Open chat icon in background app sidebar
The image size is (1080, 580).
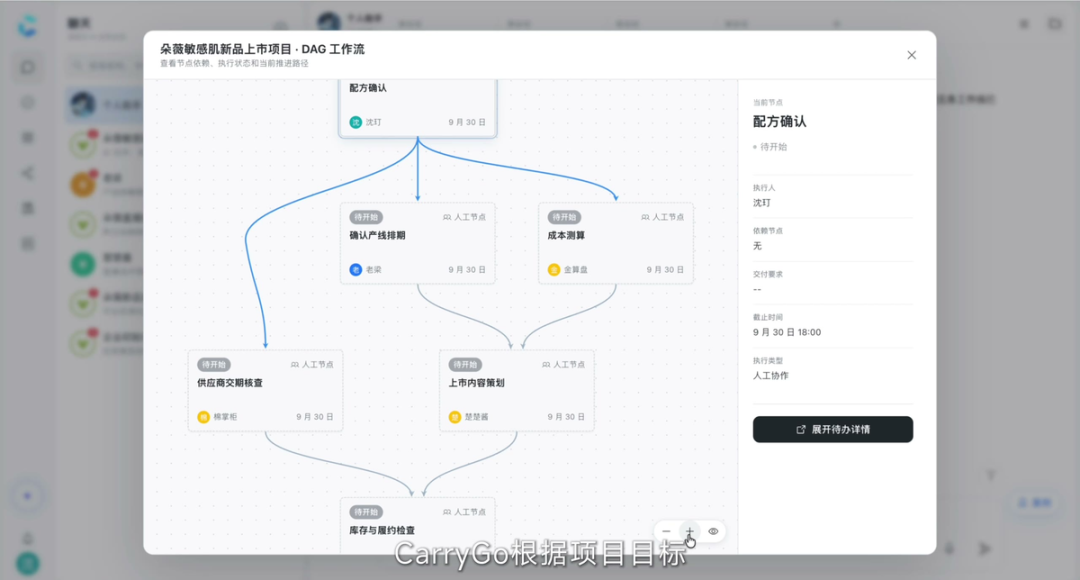[28, 68]
